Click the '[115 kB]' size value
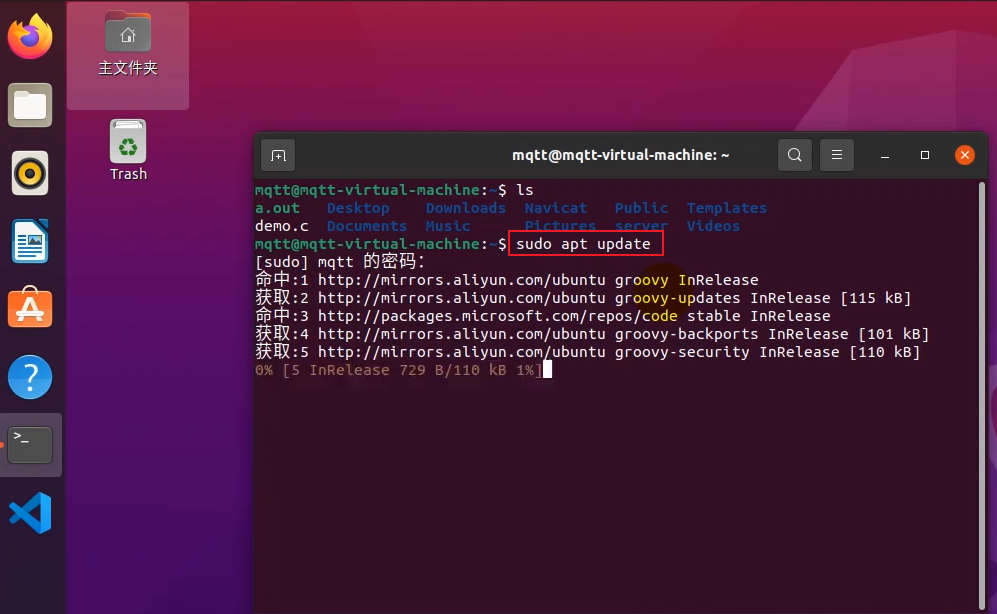The height and width of the screenshot is (614, 997). click(x=876, y=298)
